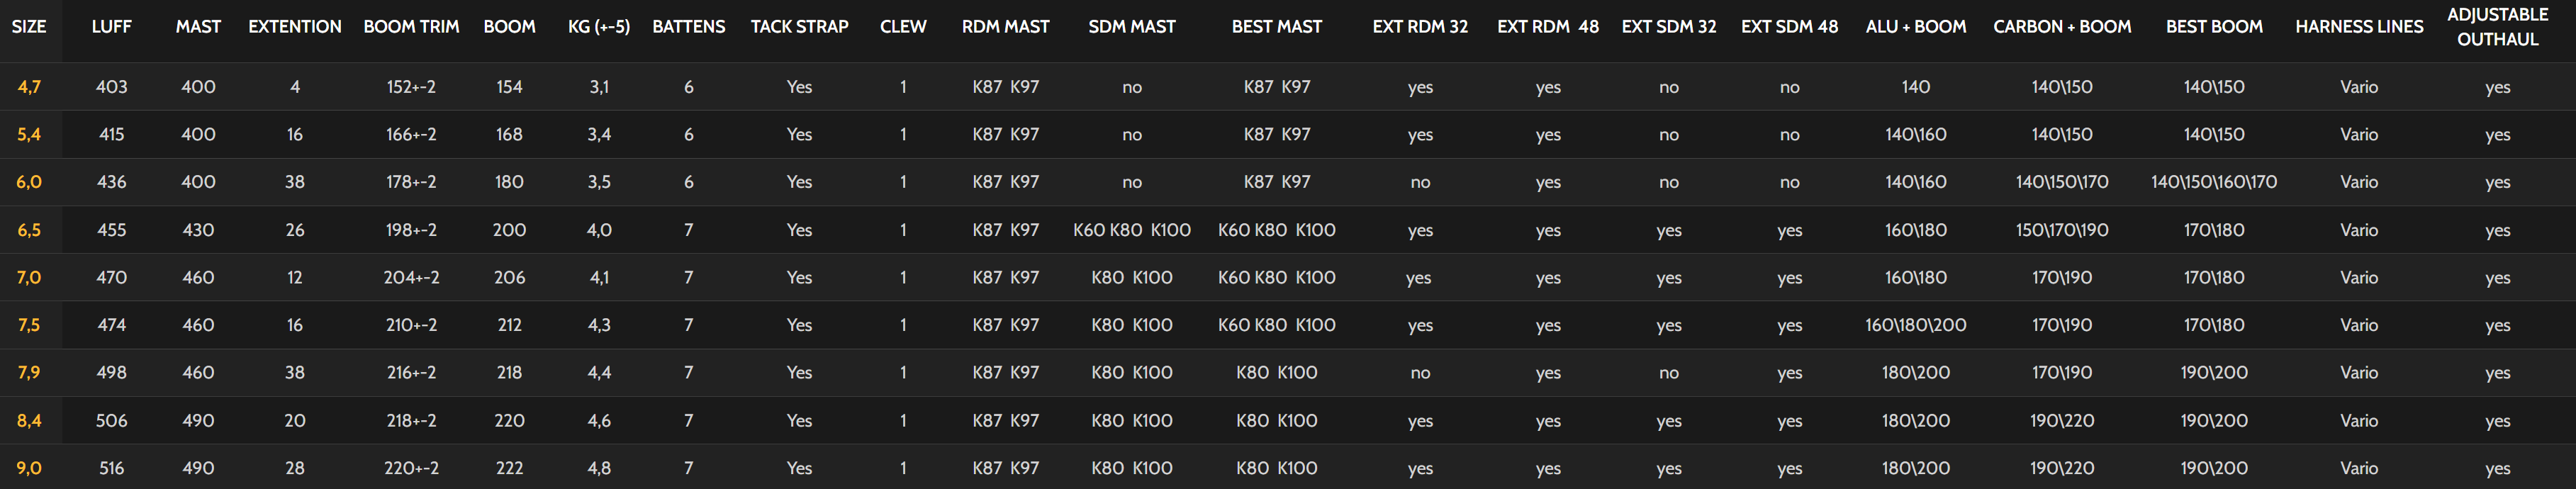Click the luff value 436

pyautogui.click(x=111, y=182)
